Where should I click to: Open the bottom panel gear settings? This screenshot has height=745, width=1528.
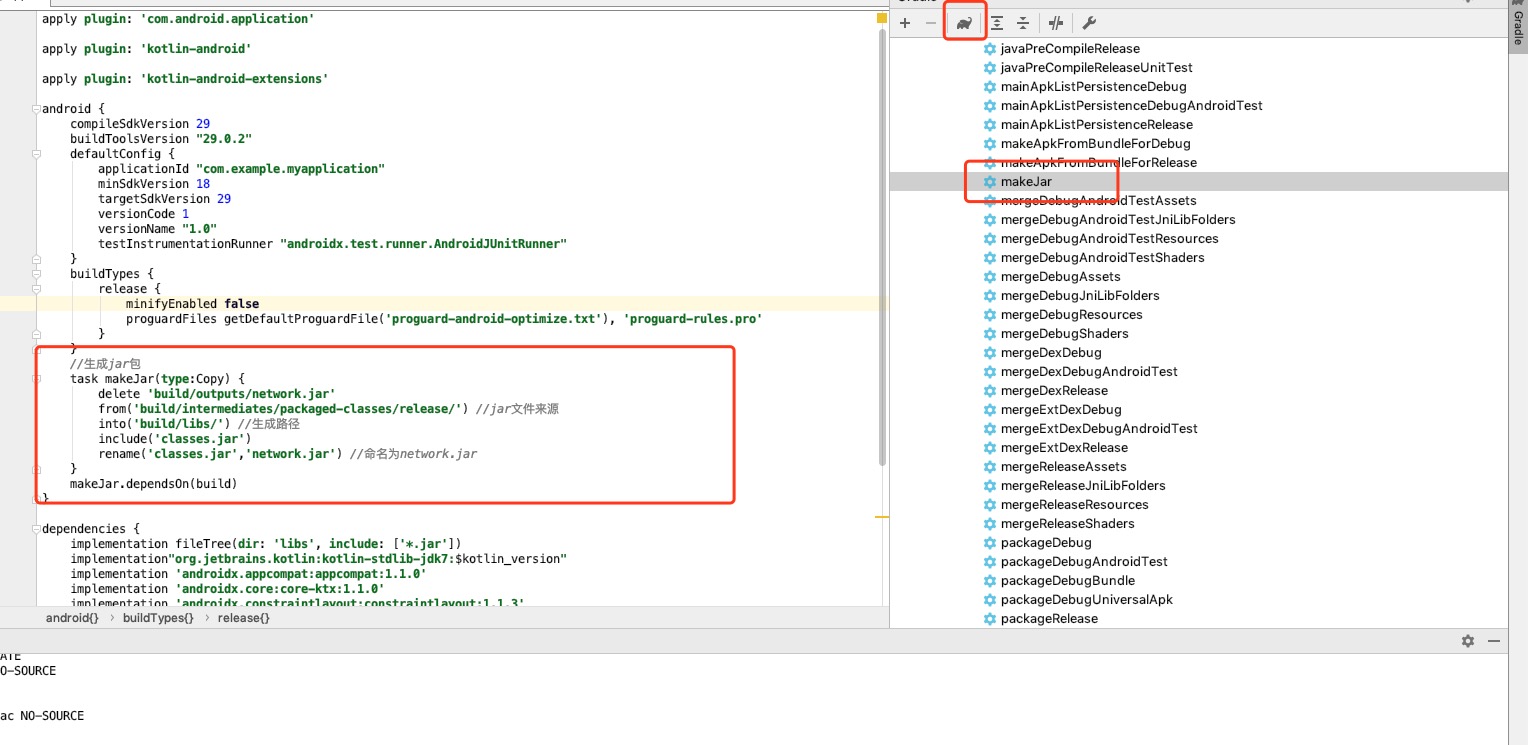point(1468,641)
